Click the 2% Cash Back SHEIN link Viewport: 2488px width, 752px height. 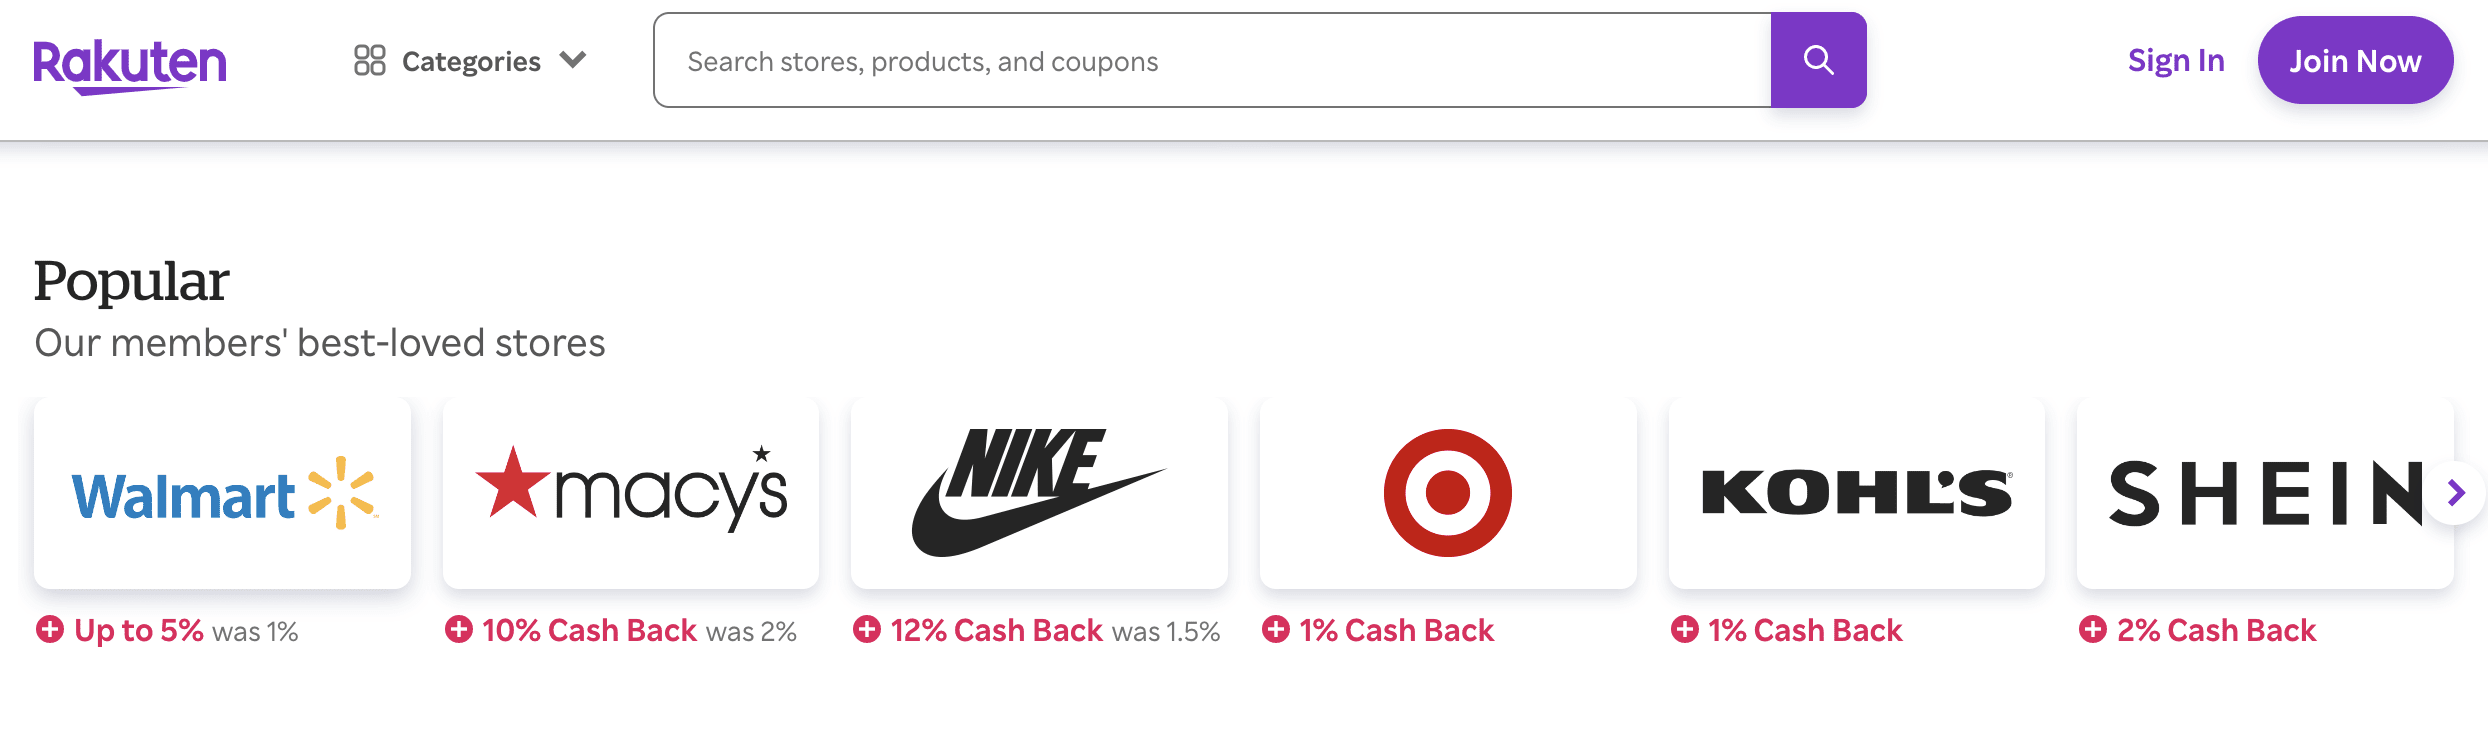tap(2216, 630)
